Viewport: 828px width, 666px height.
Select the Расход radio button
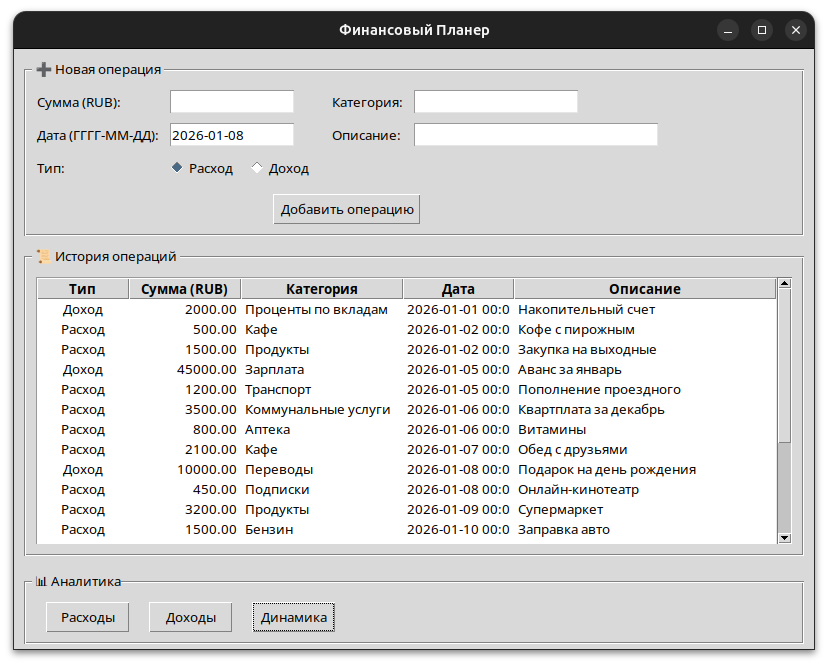click(178, 168)
